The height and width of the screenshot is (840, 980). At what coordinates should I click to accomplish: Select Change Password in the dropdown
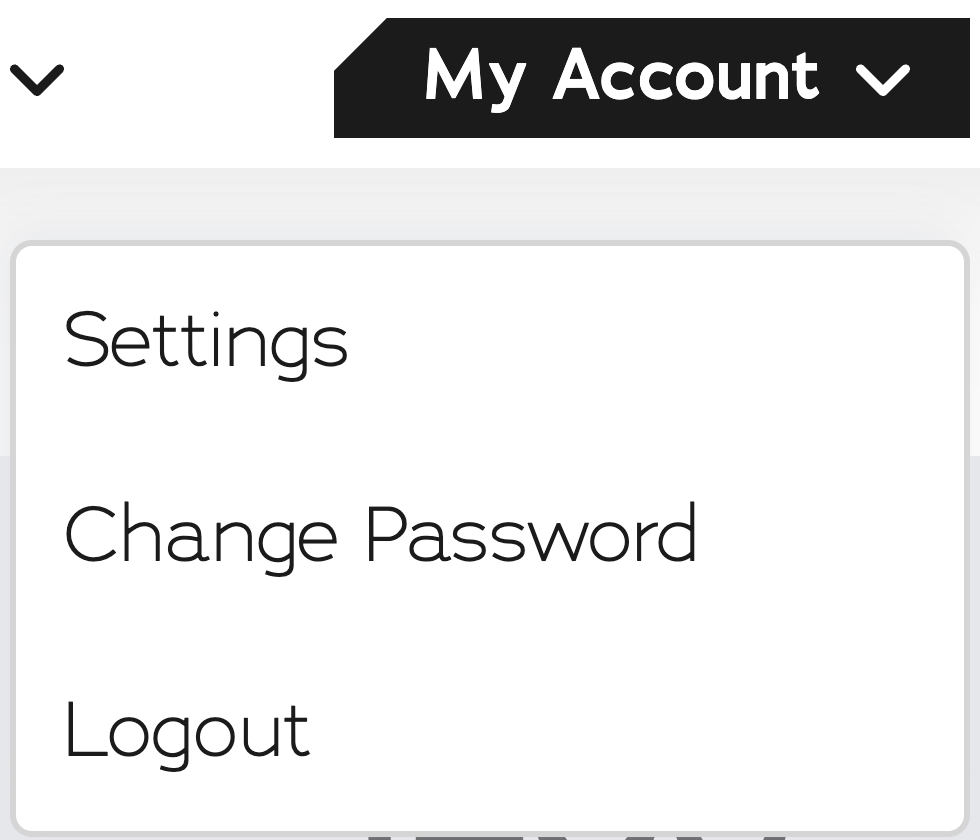point(380,535)
